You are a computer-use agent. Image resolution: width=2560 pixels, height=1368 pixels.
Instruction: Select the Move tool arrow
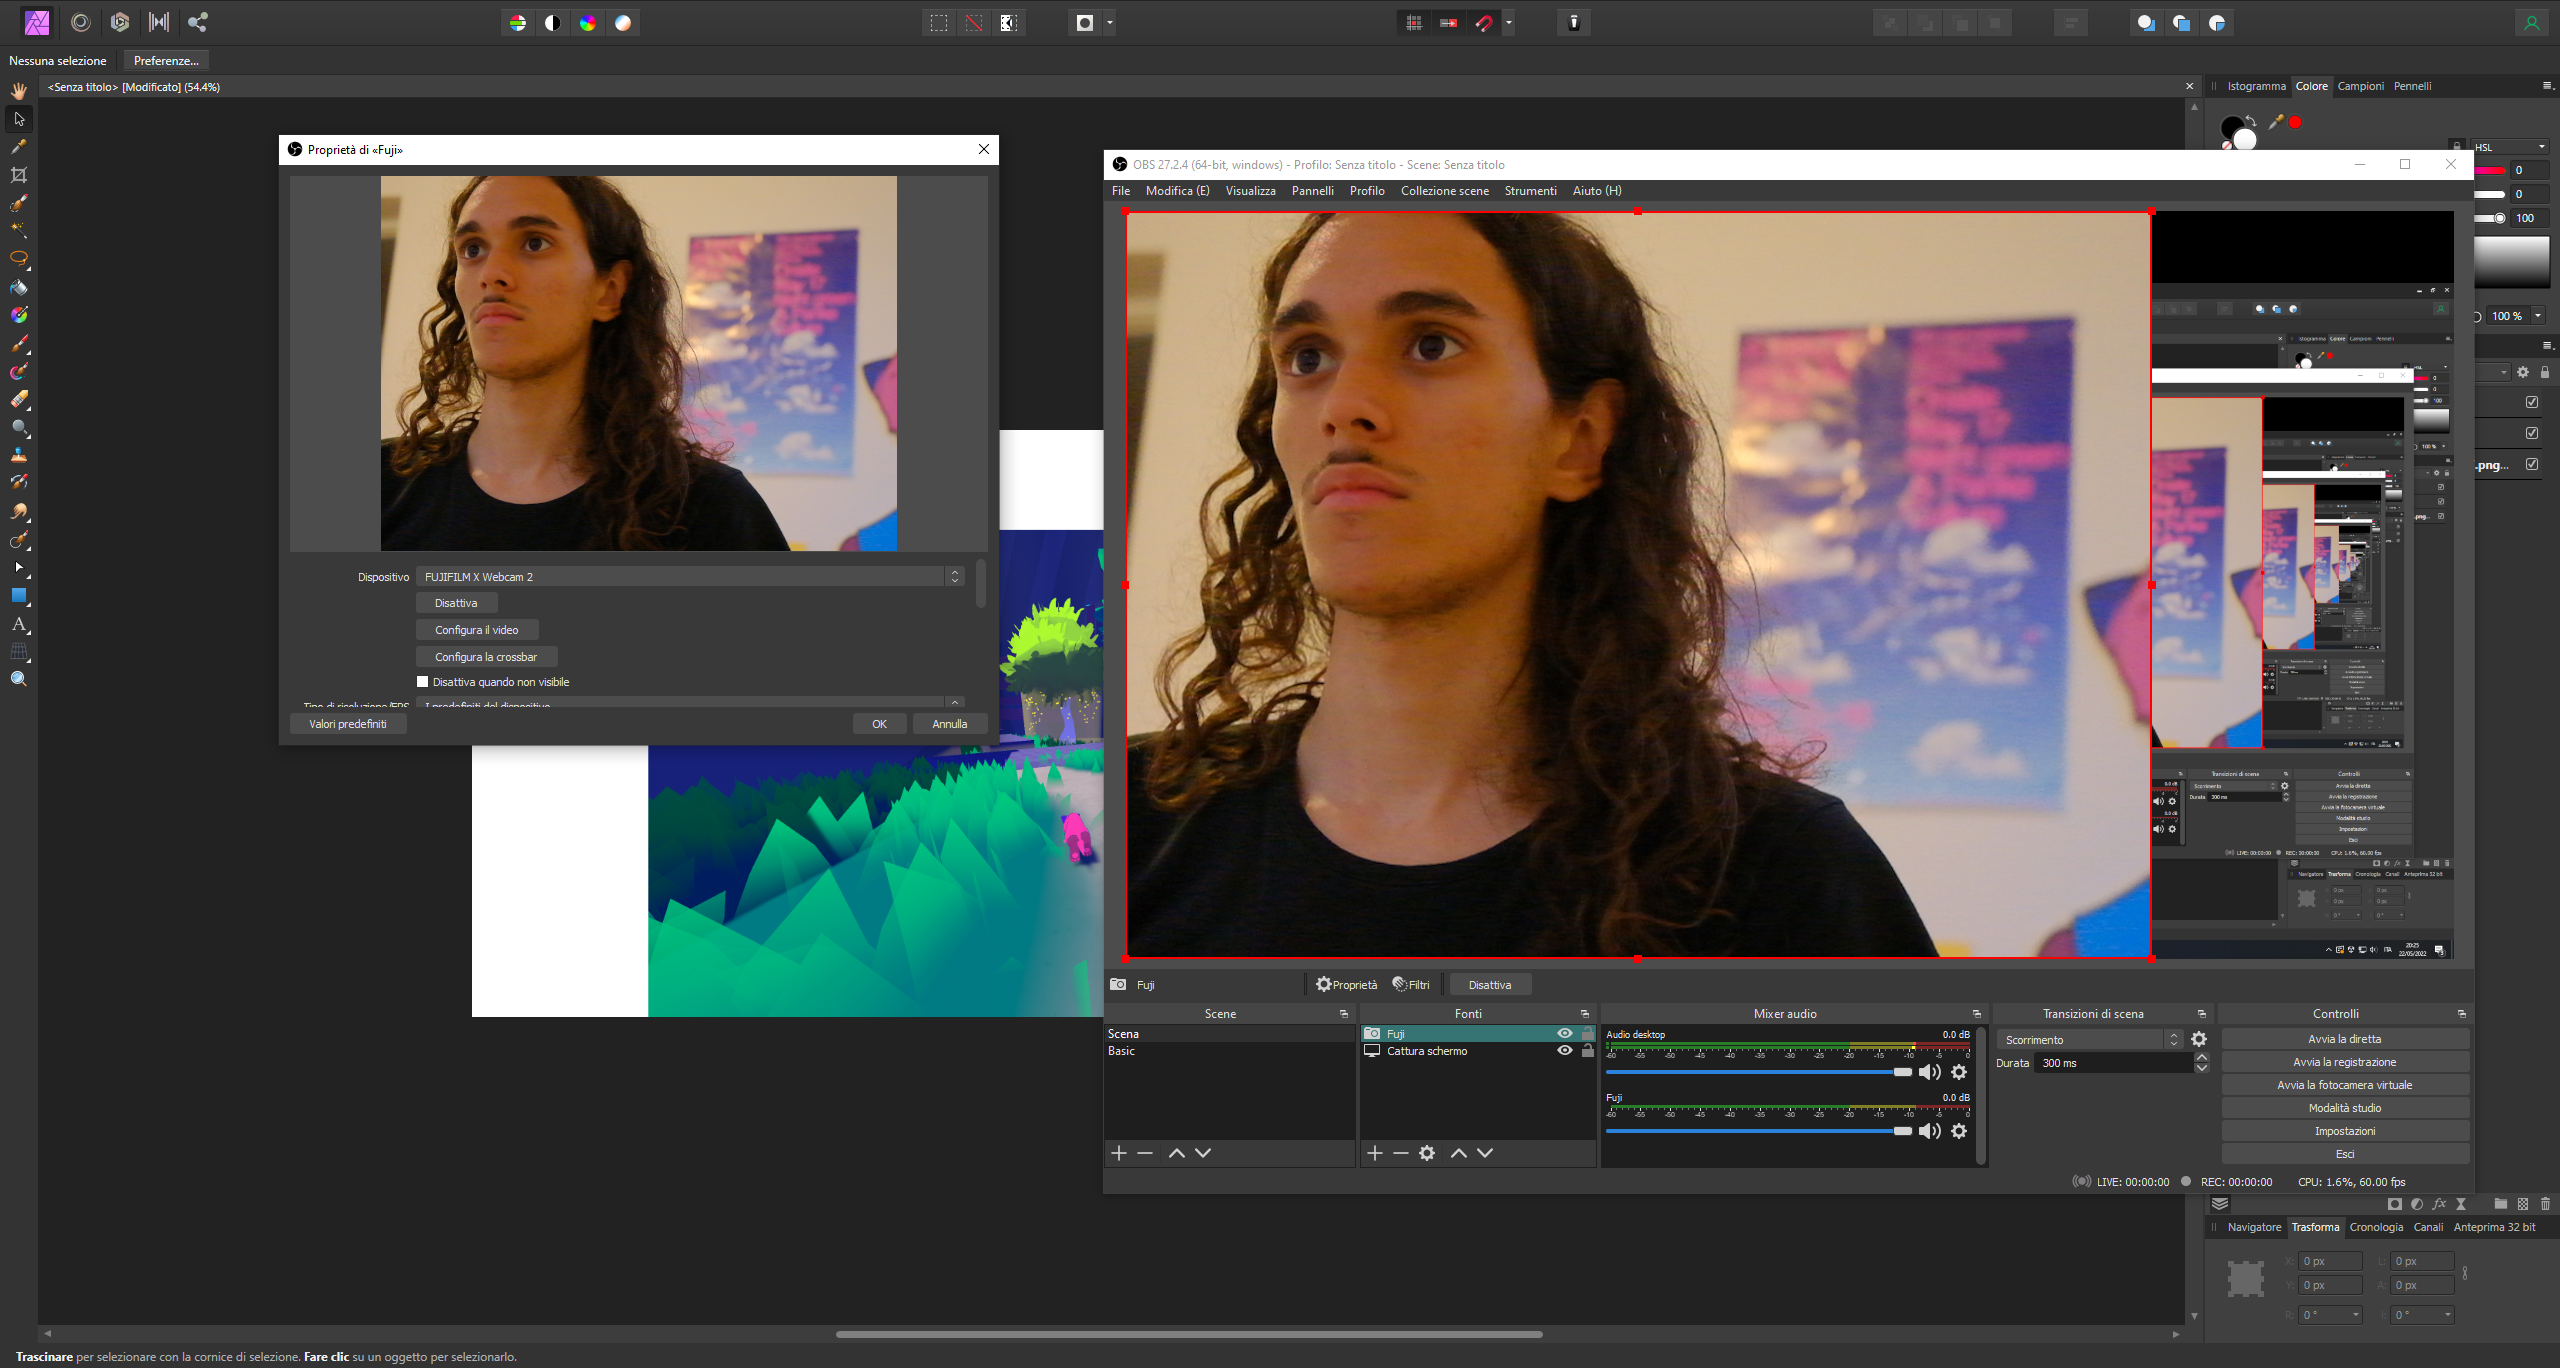click(19, 119)
